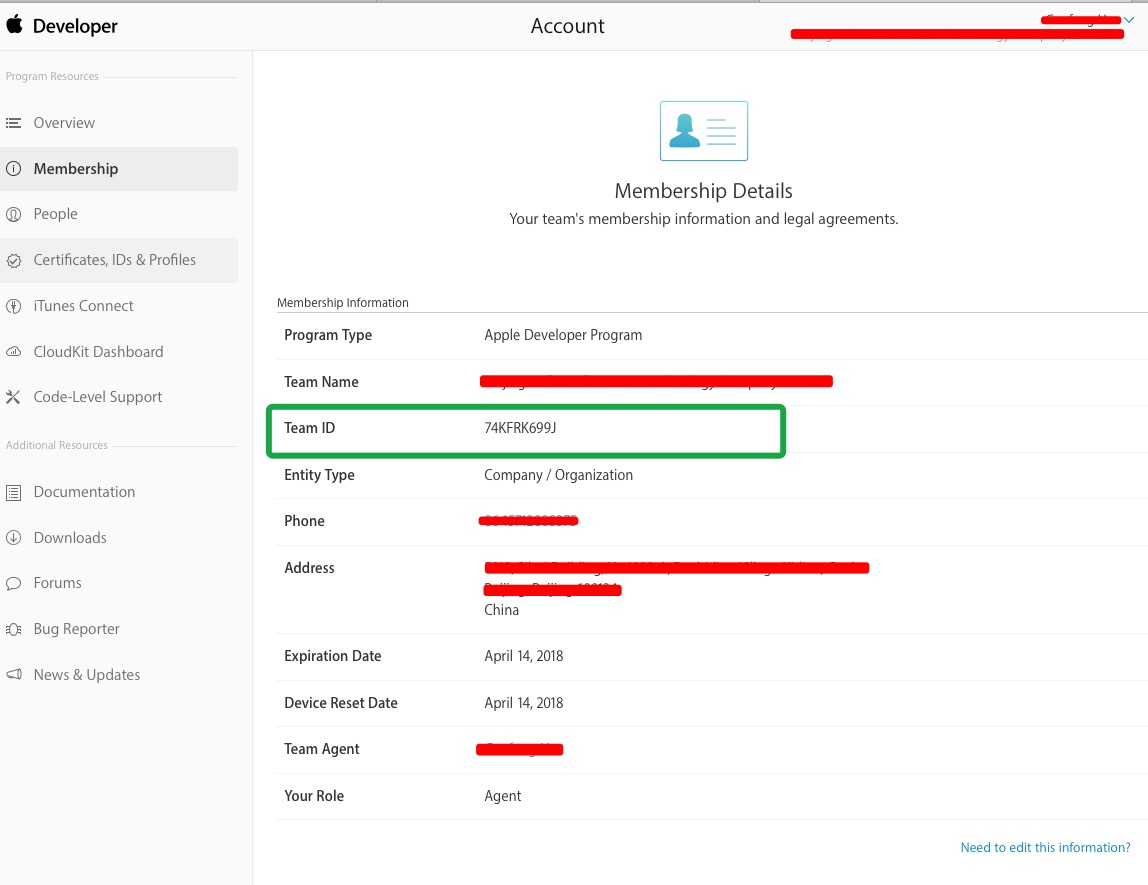The height and width of the screenshot is (885, 1148).
Task: Click the Device Reset Date value
Action: pyautogui.click(x=523, y=703)
